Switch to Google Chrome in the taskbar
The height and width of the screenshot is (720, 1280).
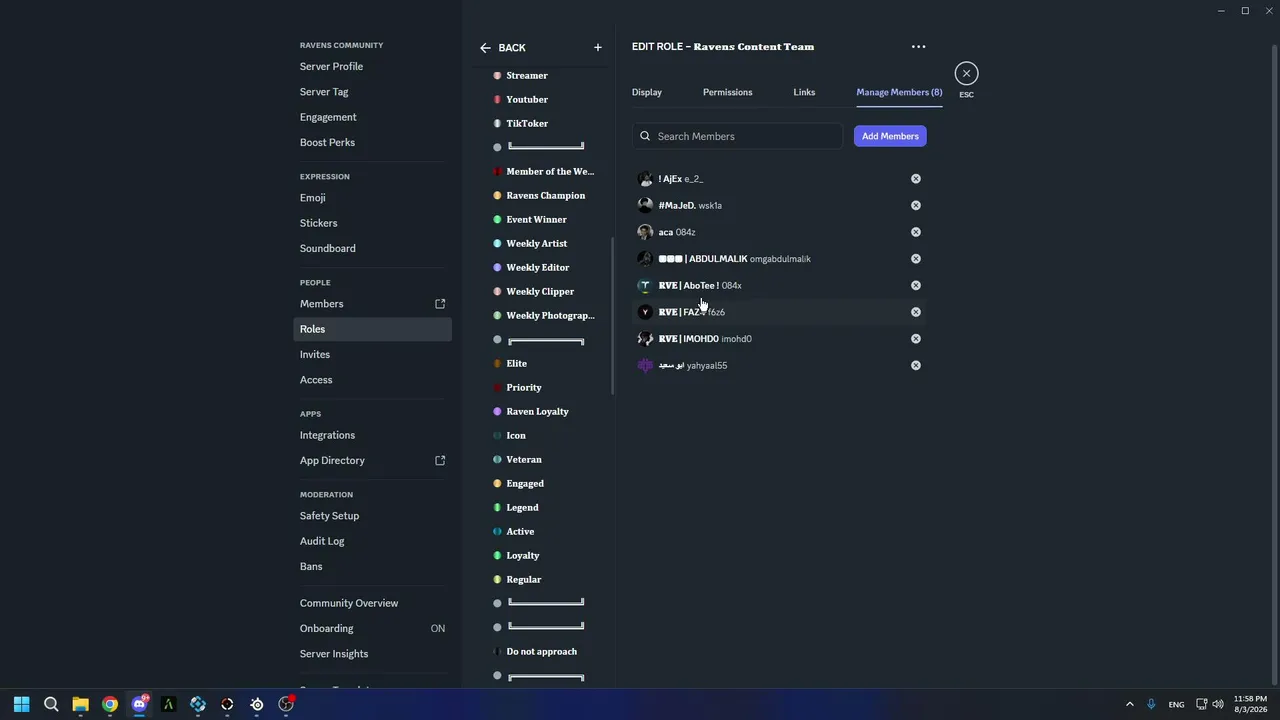click(110, 704)
